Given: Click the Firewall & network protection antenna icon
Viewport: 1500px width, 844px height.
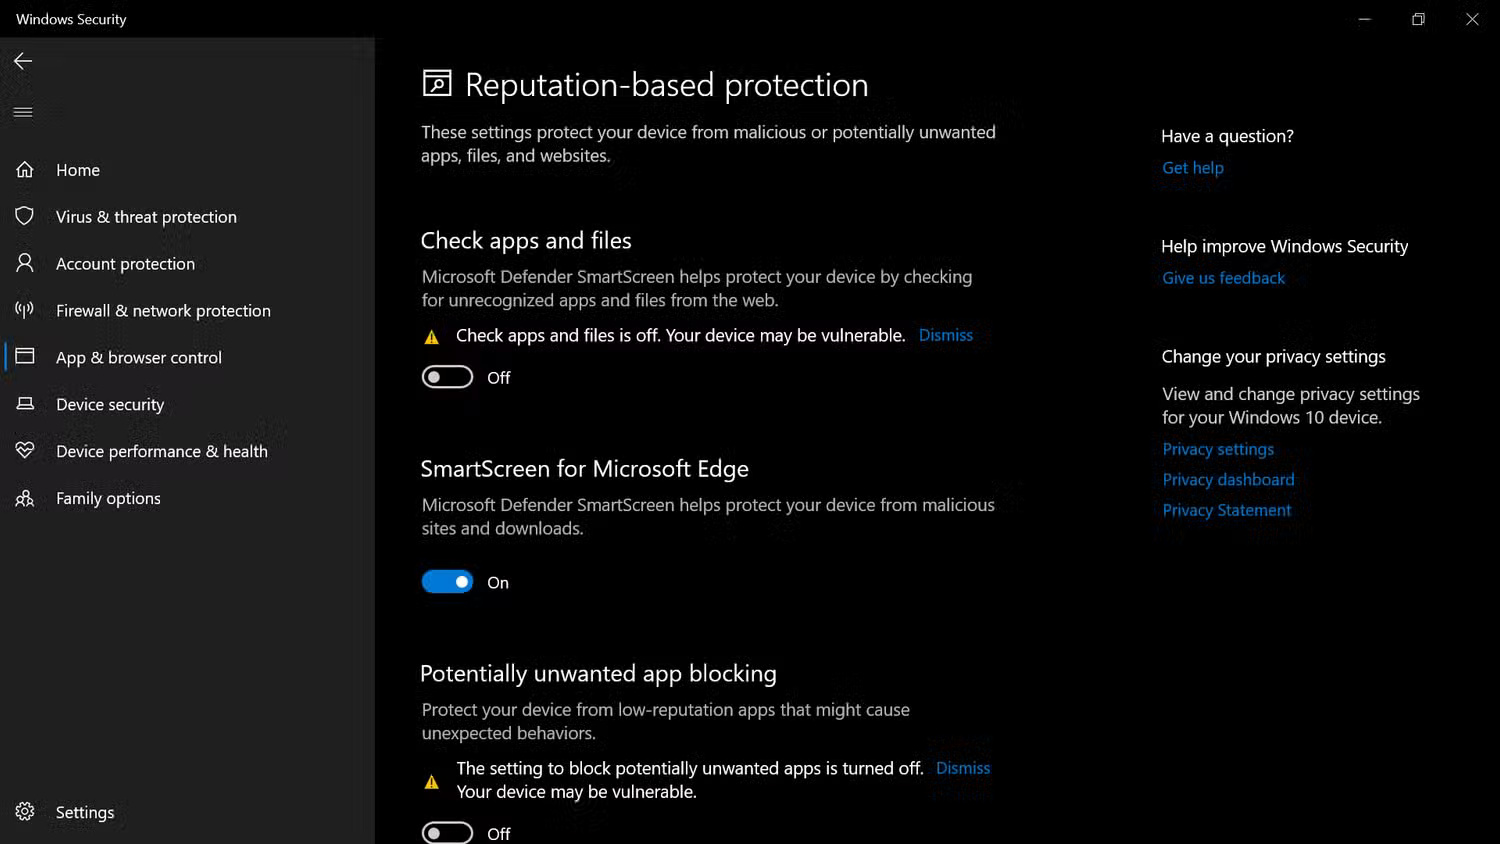Looking at the screenshot, I should coord(25,310).
